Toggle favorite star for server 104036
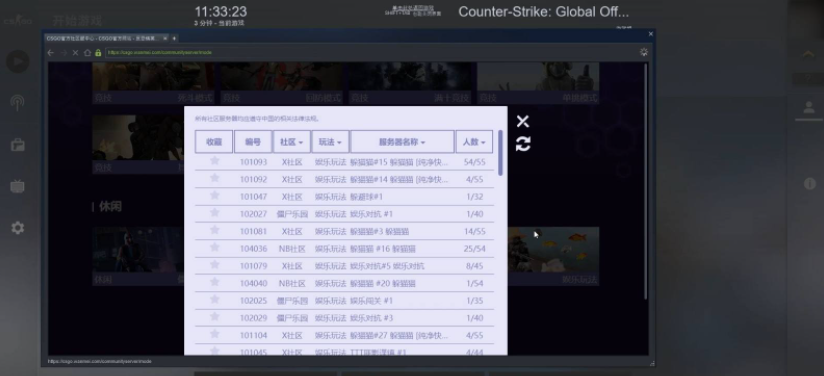Image resolution: width=824 pixels, height=376 pixels. click(214, 247)
